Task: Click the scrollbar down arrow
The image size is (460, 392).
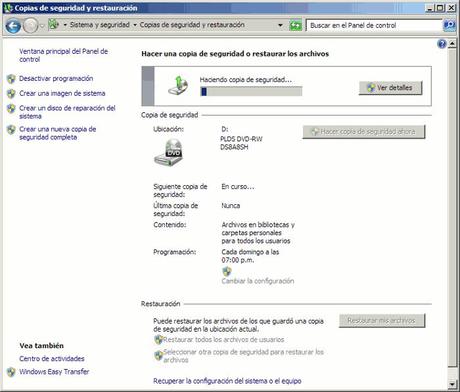Action: (x=452, y=385)
